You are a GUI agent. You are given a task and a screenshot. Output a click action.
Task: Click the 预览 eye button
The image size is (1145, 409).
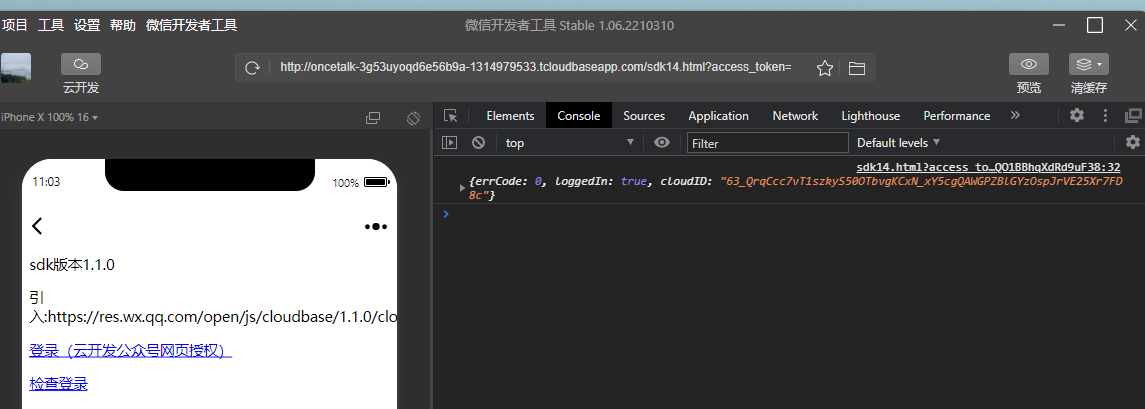click(x=1029, y=64)
